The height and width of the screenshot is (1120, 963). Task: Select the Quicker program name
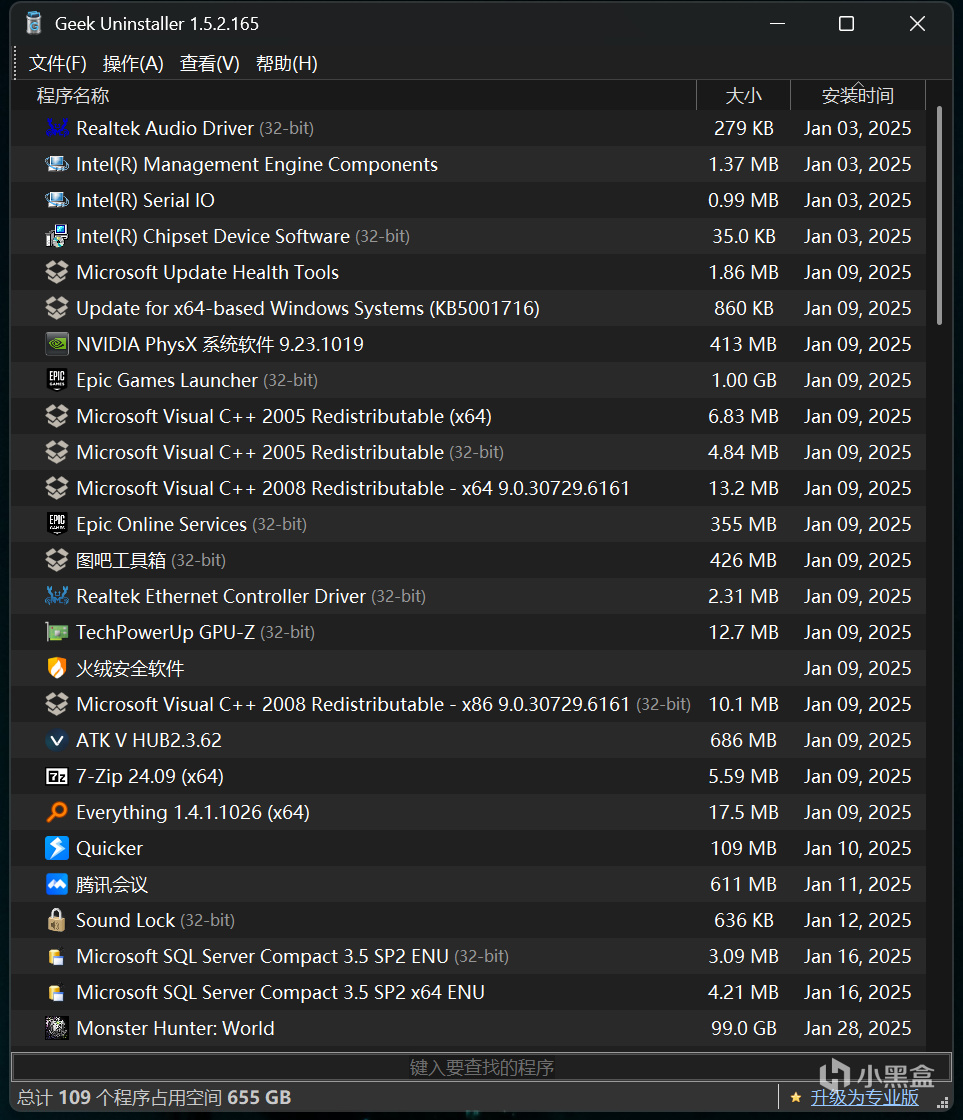(109, 848)
